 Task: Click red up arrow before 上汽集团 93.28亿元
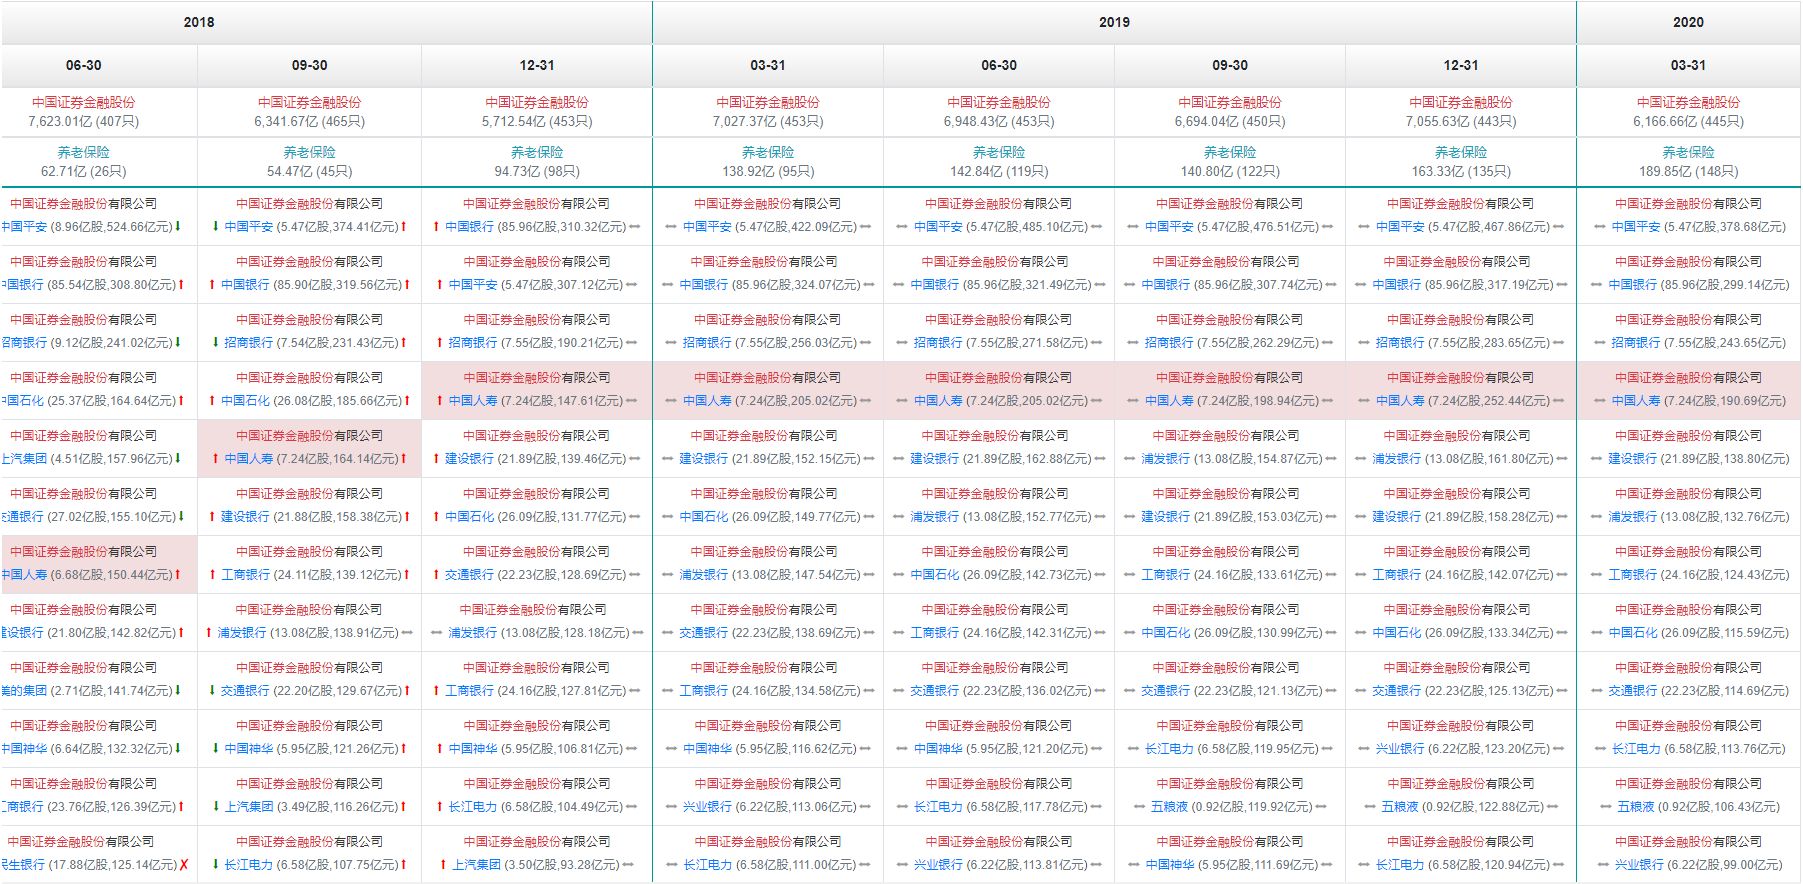(442, 865)
